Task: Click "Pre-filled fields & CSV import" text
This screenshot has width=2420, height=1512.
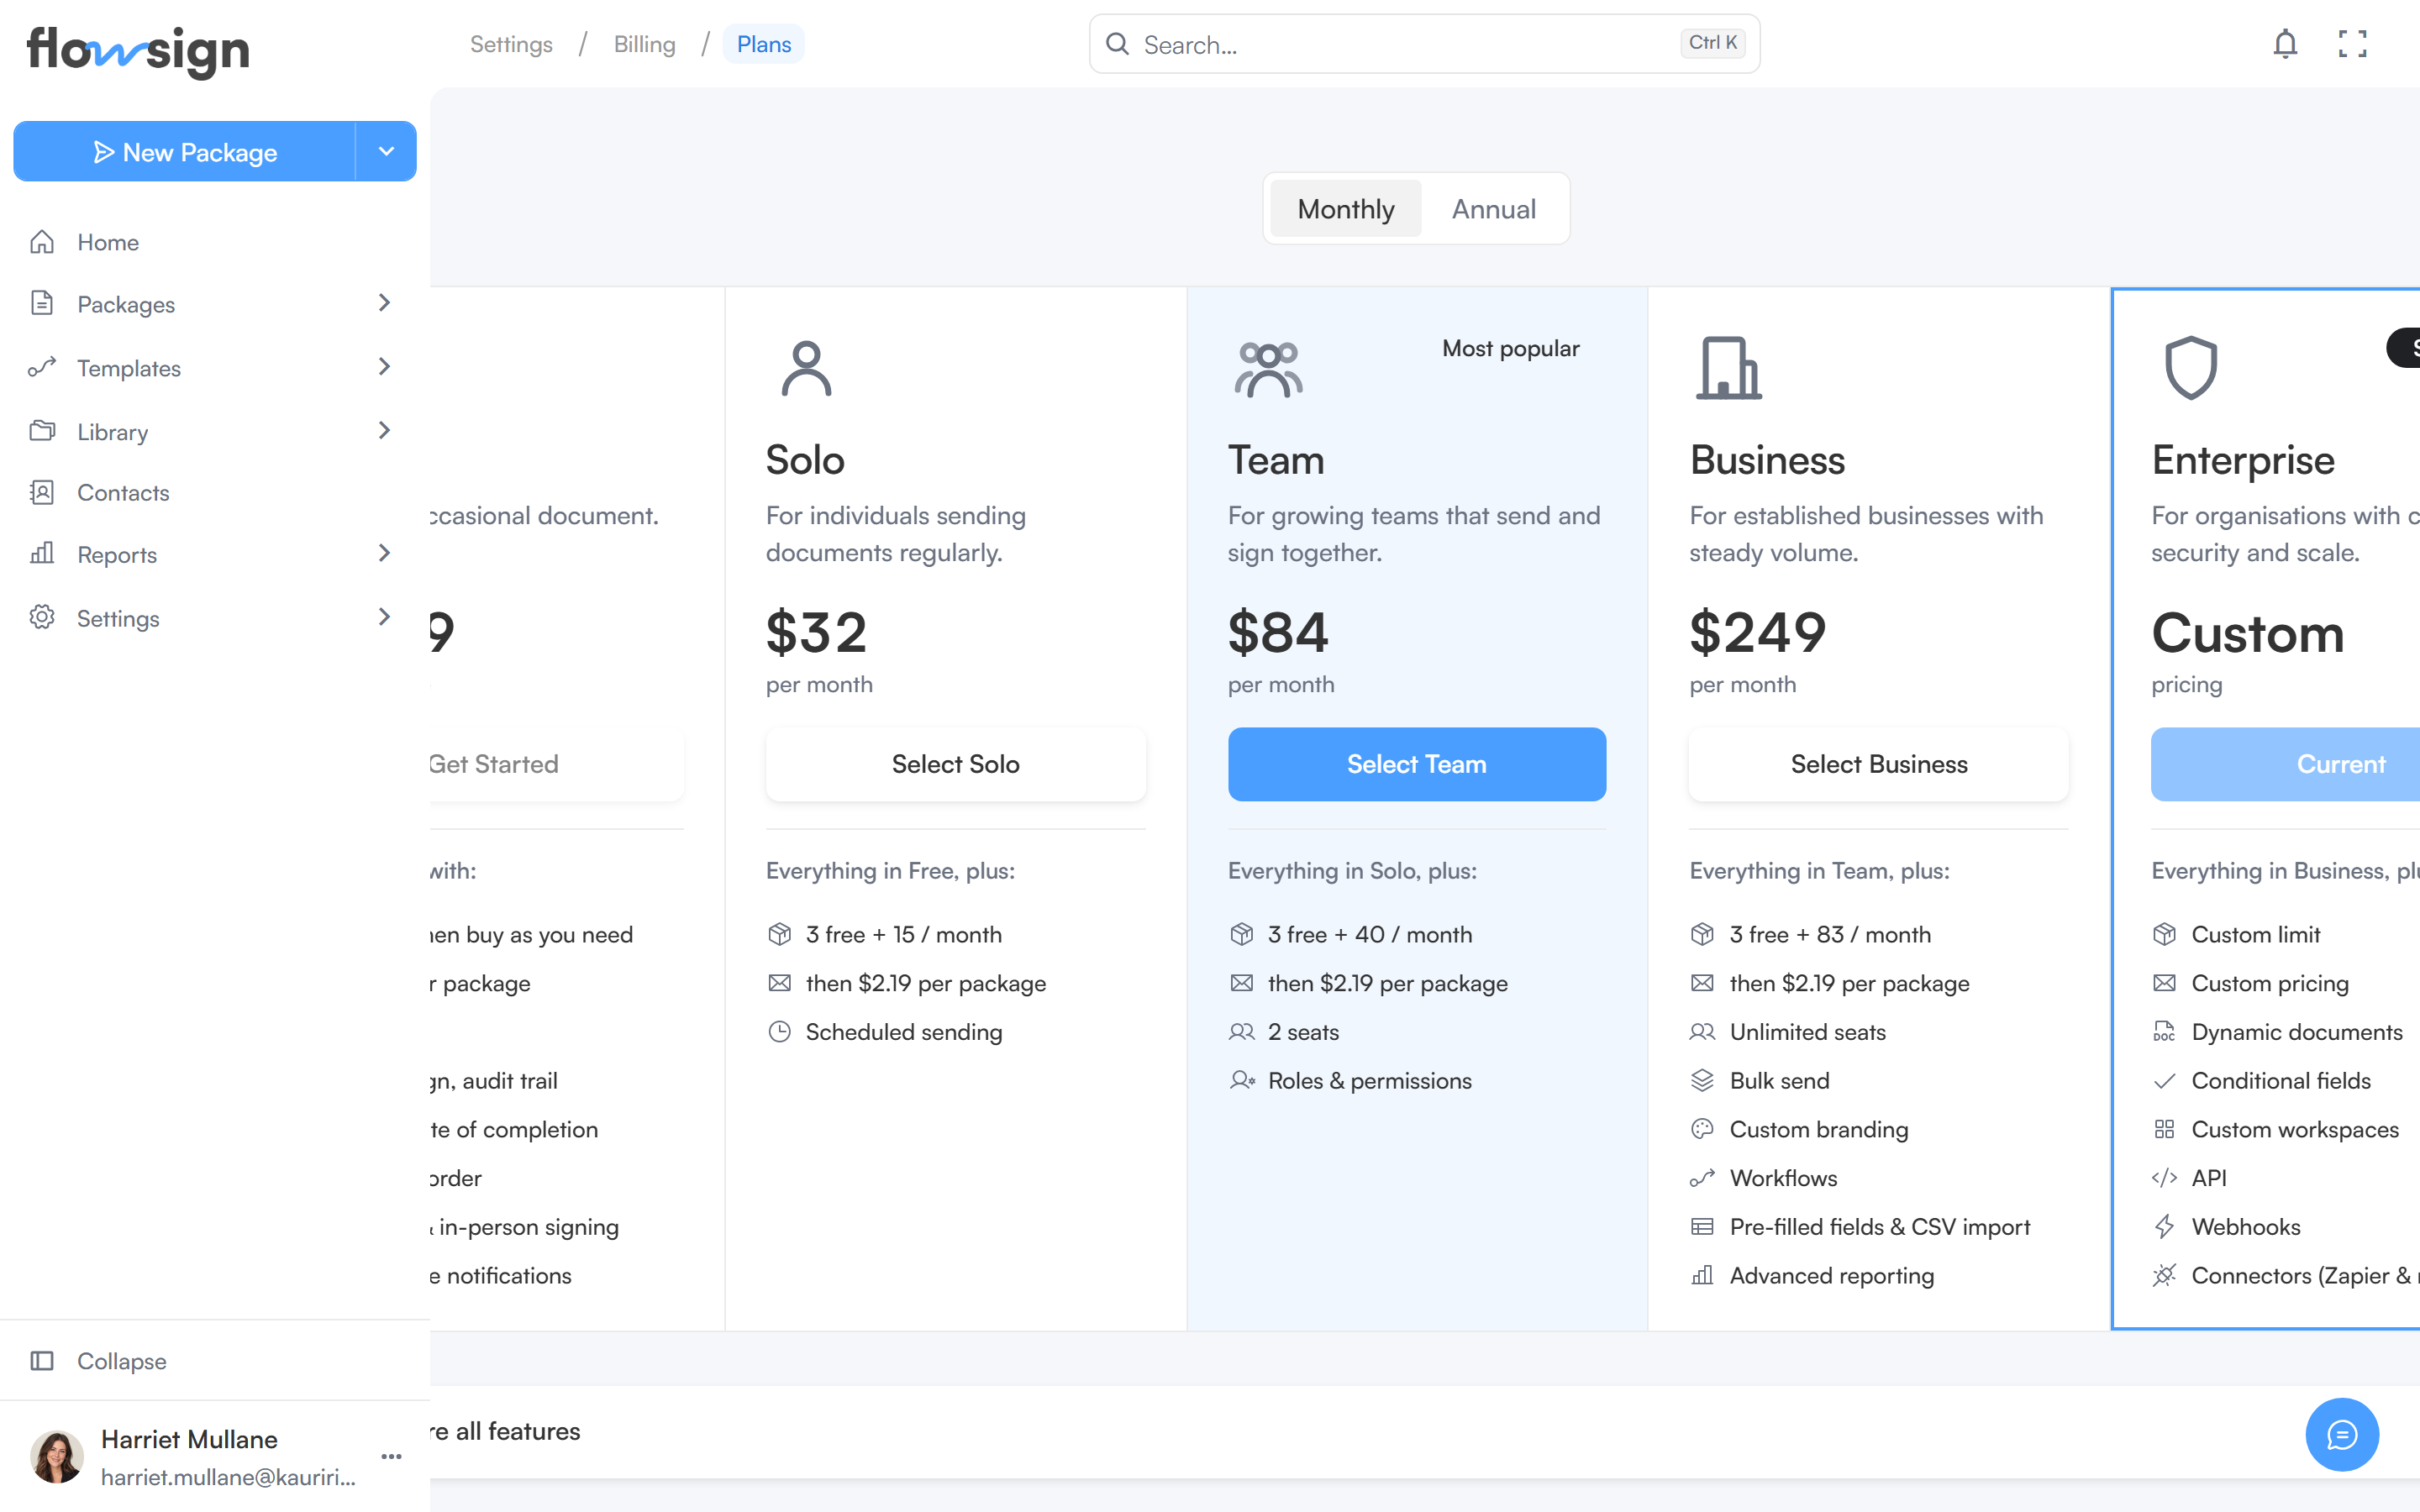Action: [1879, 1227]
